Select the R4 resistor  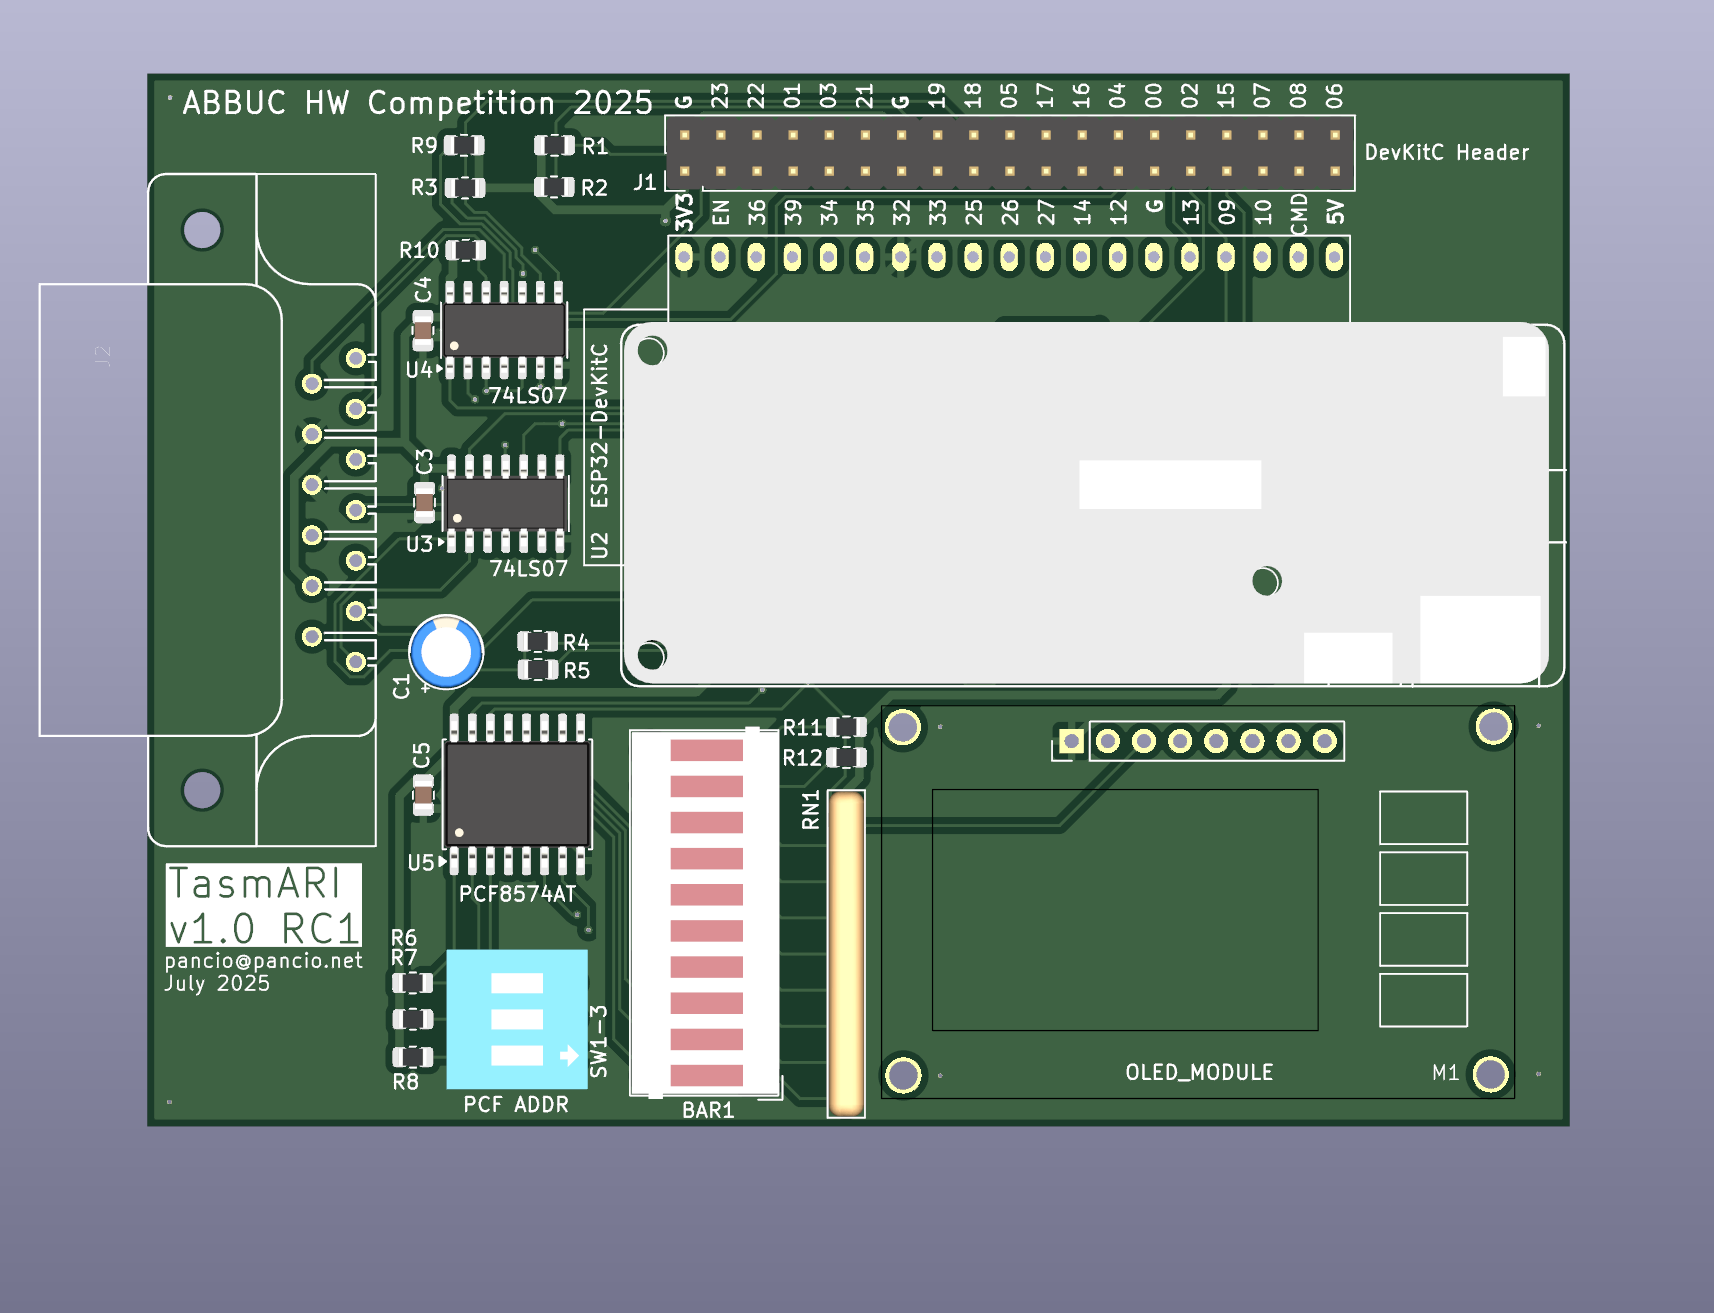coord(537,641)
